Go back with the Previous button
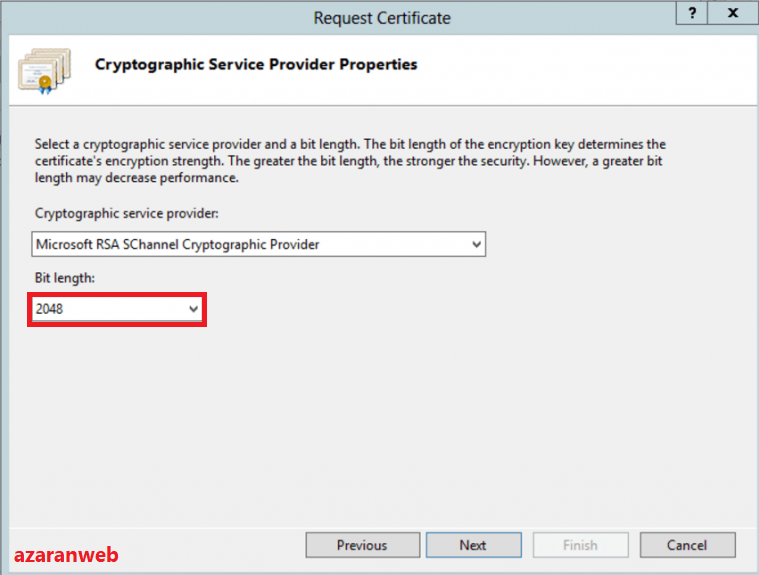The width and height of the screenshot is (759, 575). point(361,545)
